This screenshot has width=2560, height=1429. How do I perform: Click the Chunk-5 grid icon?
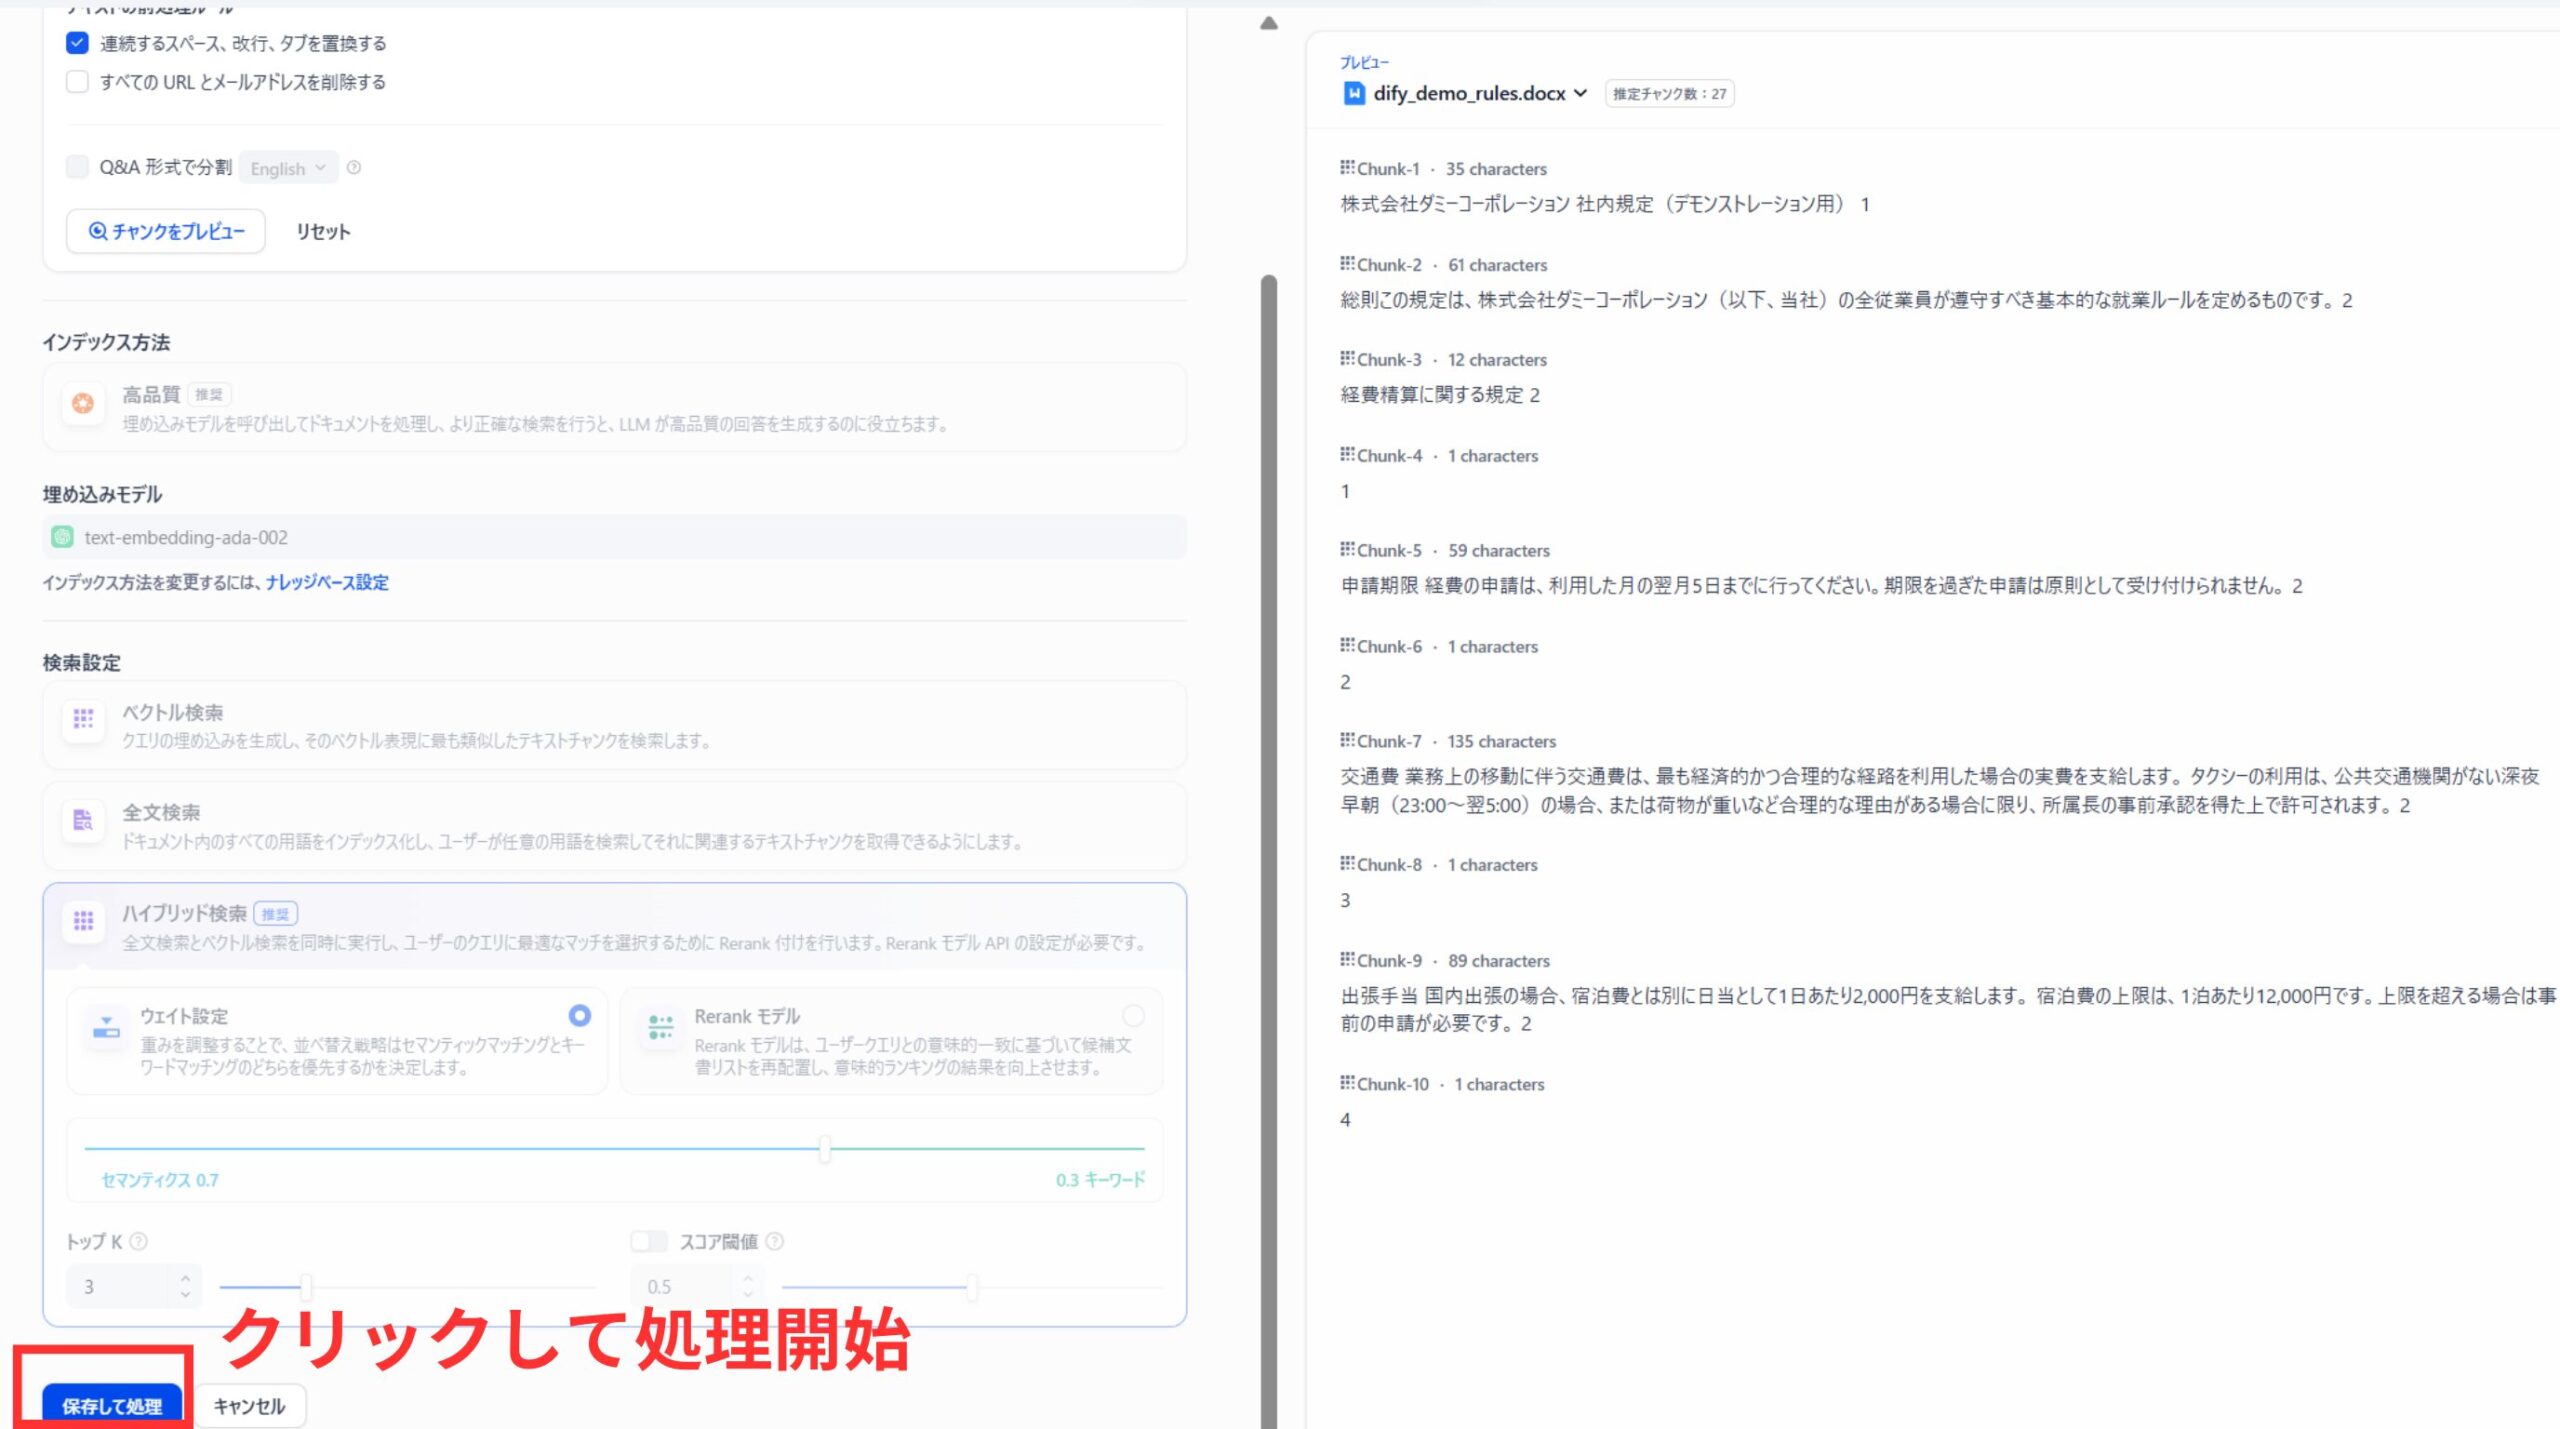point(1347,549)
